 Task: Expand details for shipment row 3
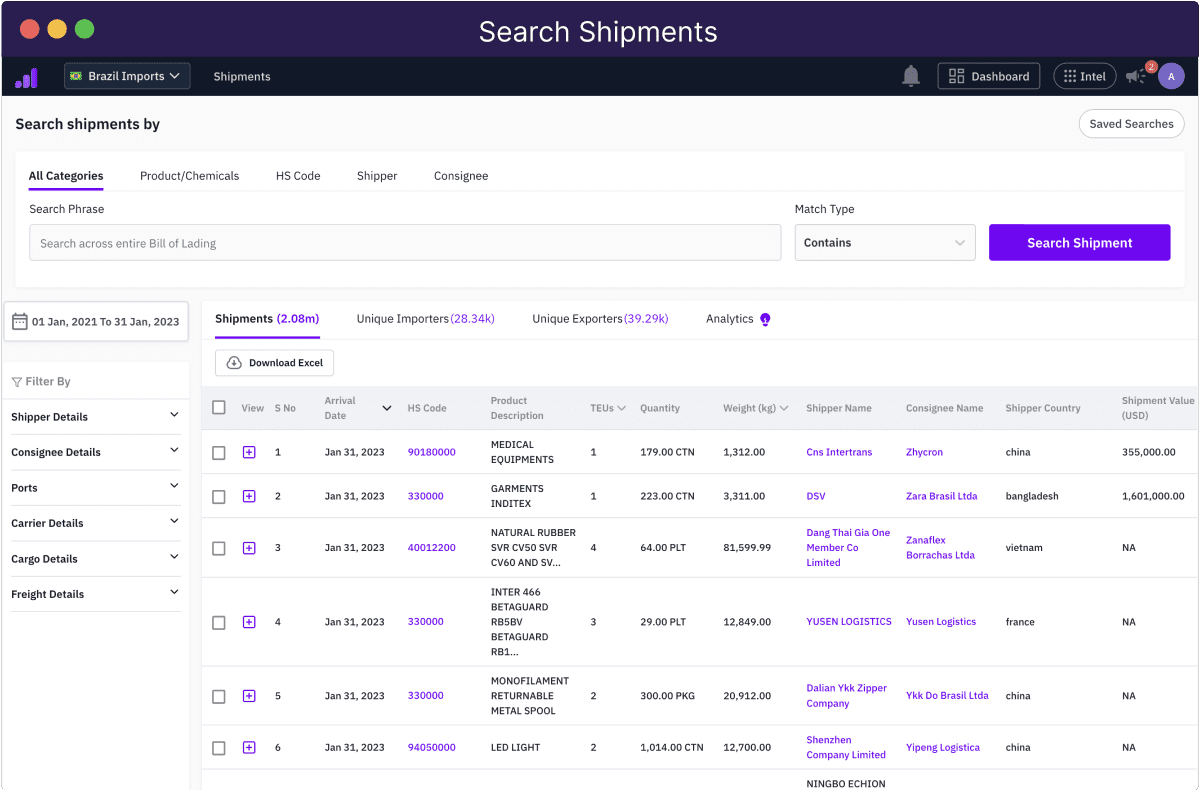point(249,548)
